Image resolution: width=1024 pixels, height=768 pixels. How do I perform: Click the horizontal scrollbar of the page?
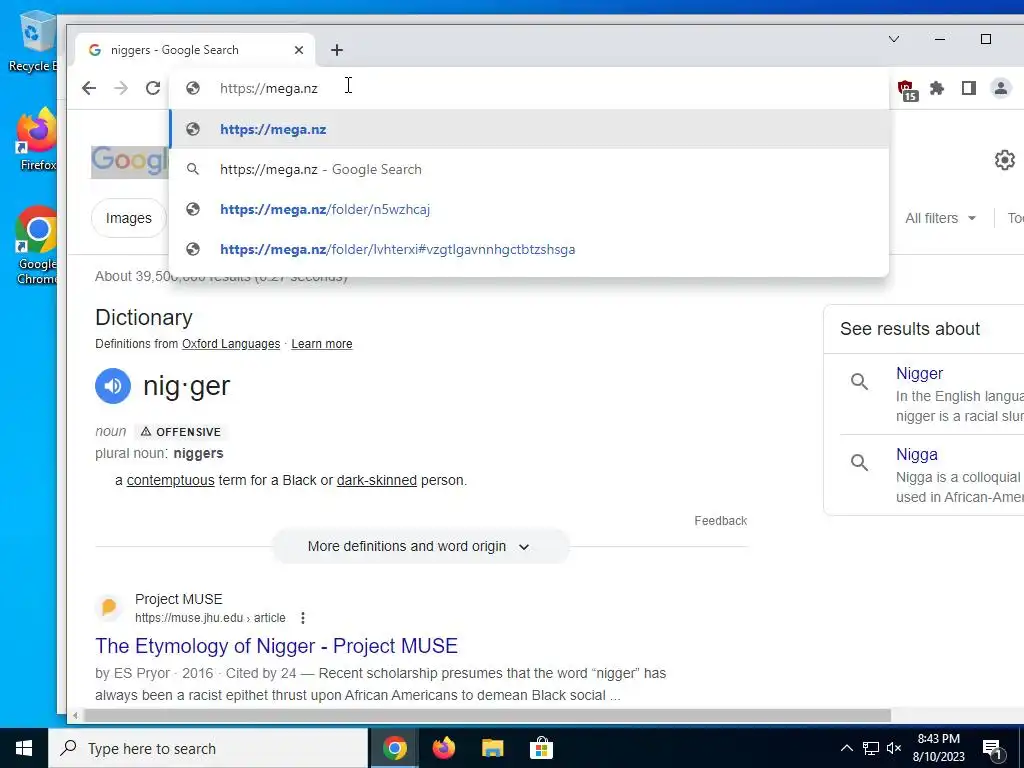tap(487, 716)
